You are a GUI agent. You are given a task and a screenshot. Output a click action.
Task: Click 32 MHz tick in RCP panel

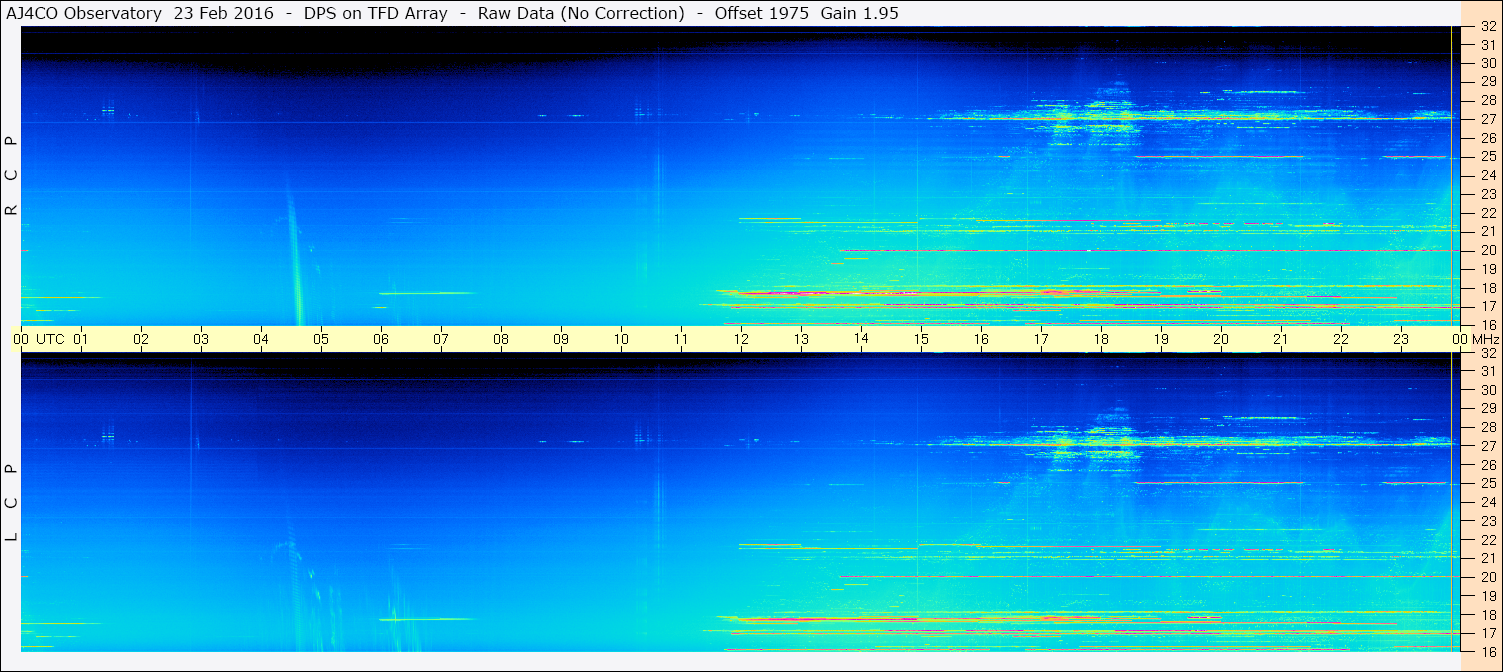coord(1487,26)
